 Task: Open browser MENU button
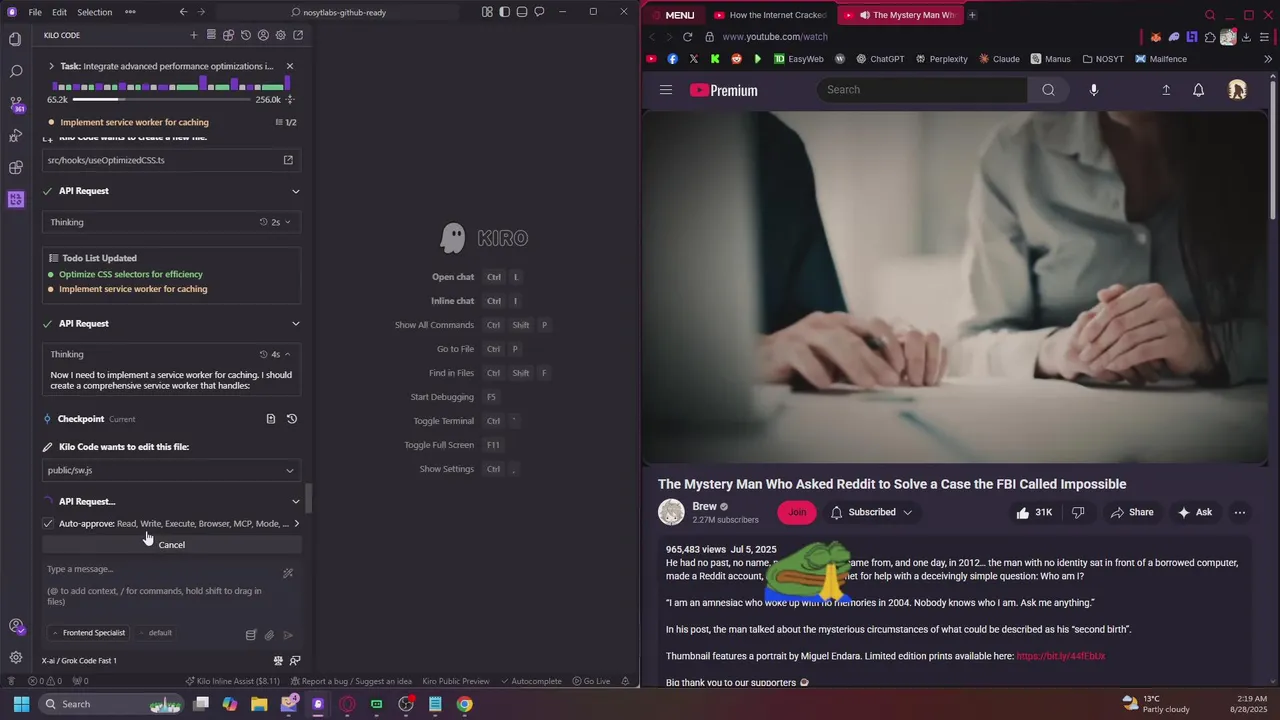point(672,15)
